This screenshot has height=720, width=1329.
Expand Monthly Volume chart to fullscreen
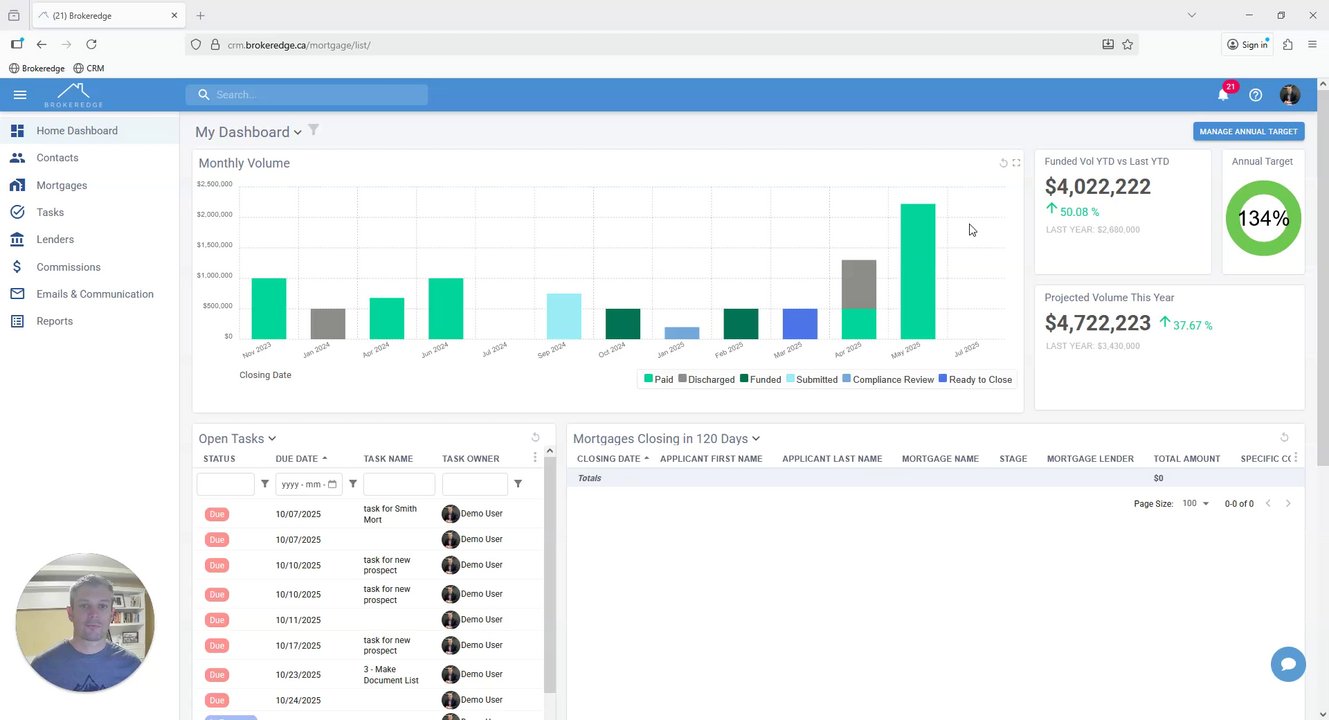tap(1016, 163)
